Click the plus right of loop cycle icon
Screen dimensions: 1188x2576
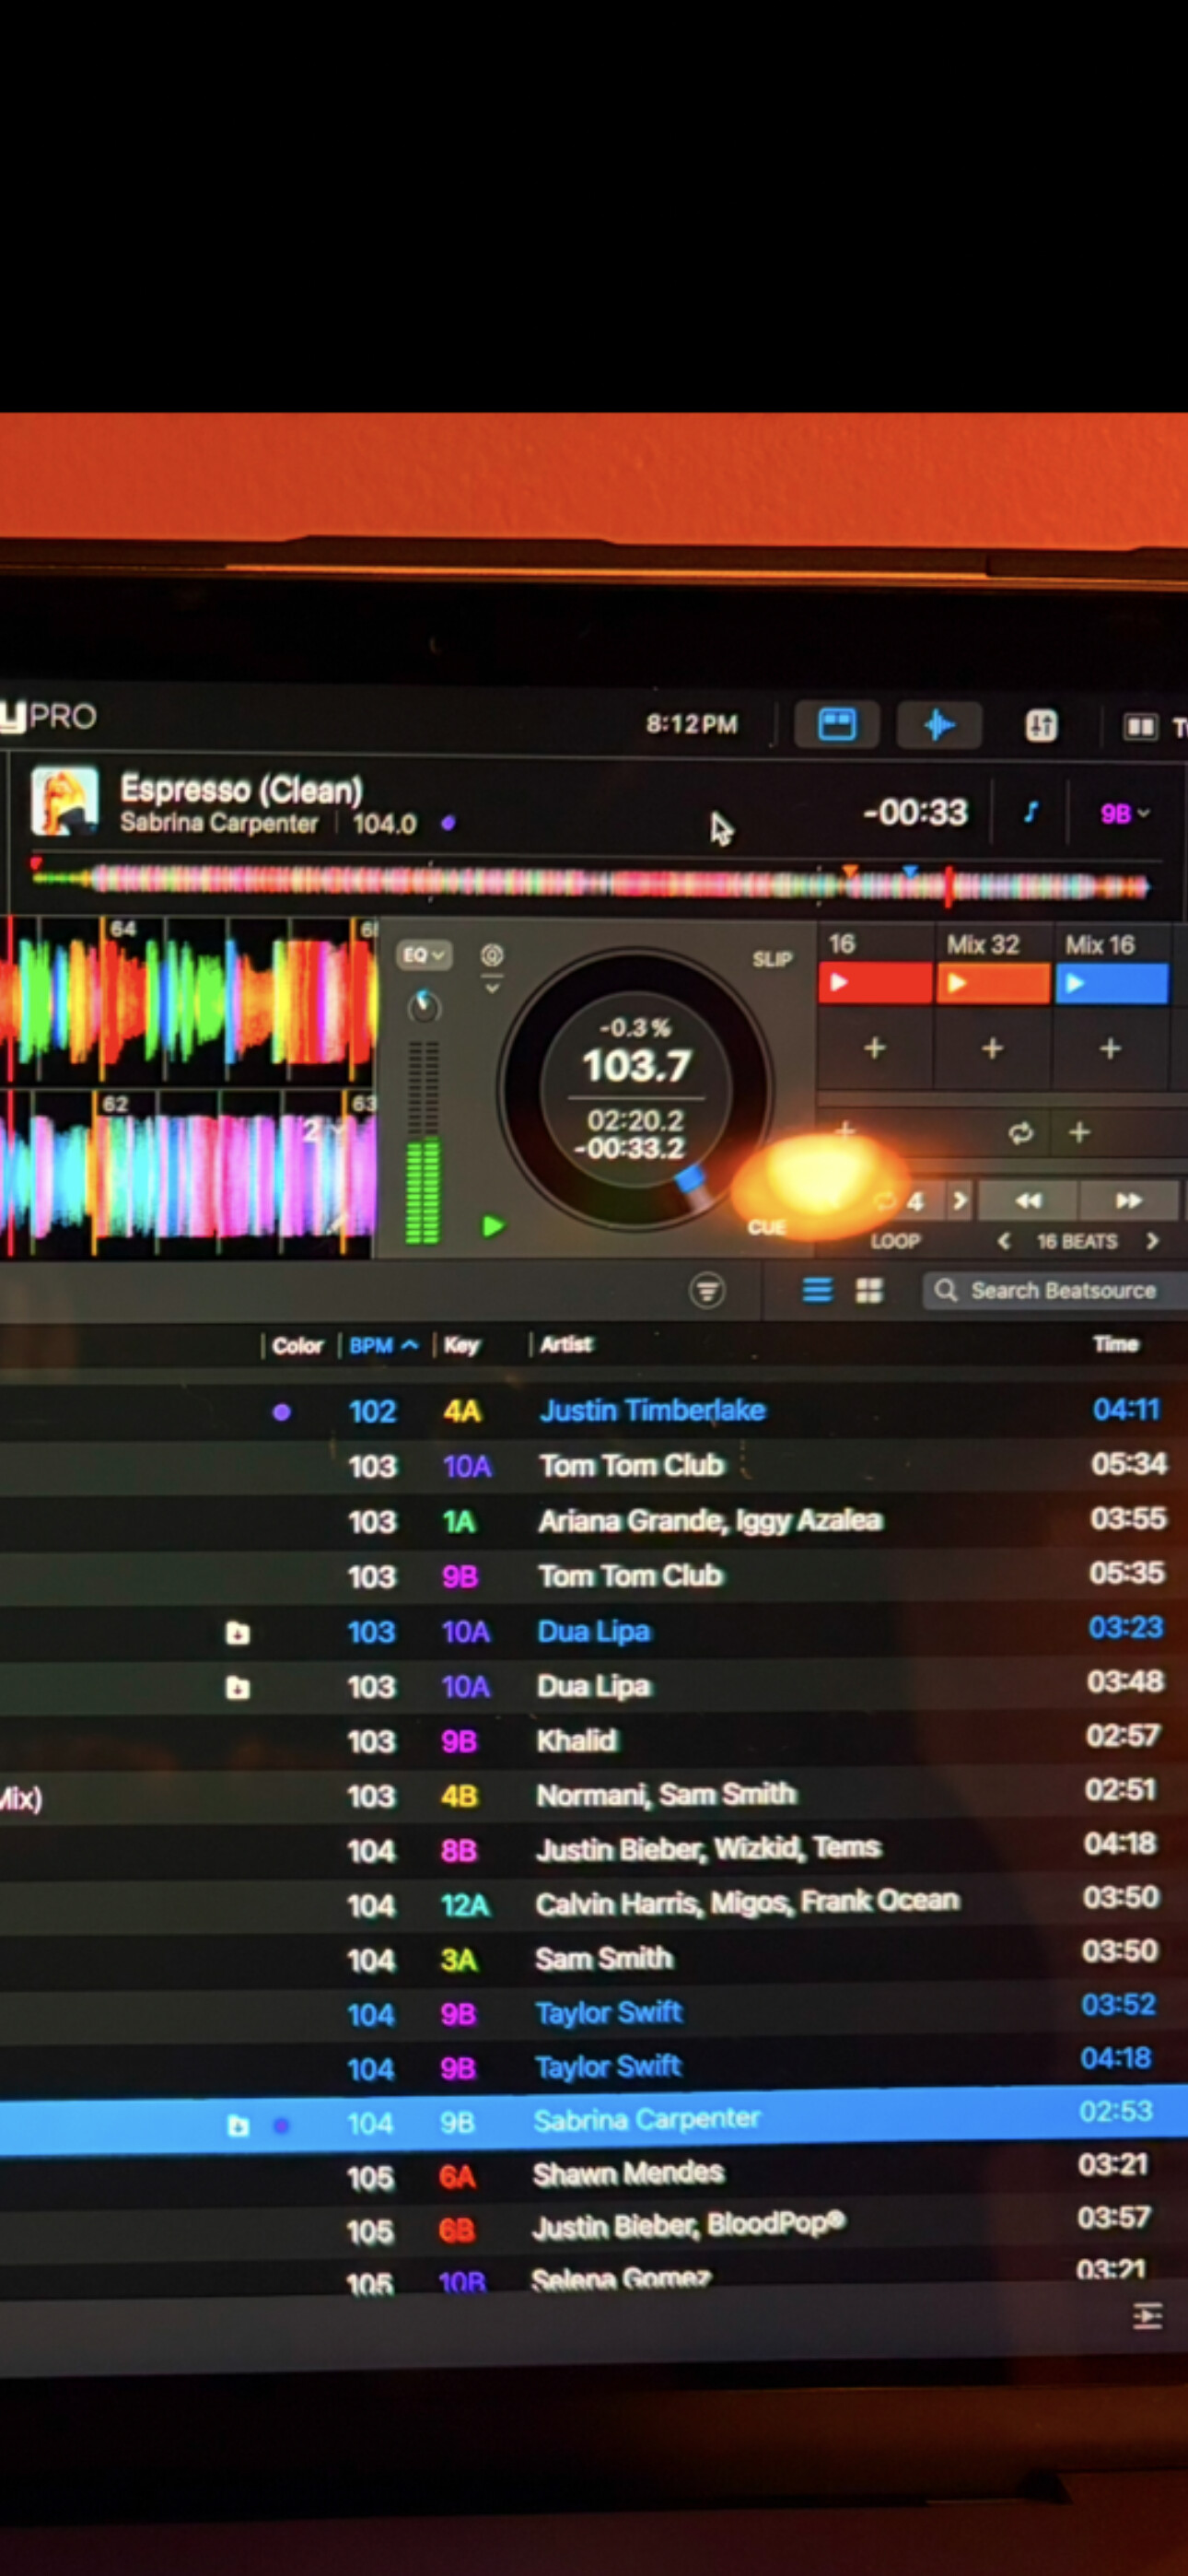click(x=1079, y=1132)
